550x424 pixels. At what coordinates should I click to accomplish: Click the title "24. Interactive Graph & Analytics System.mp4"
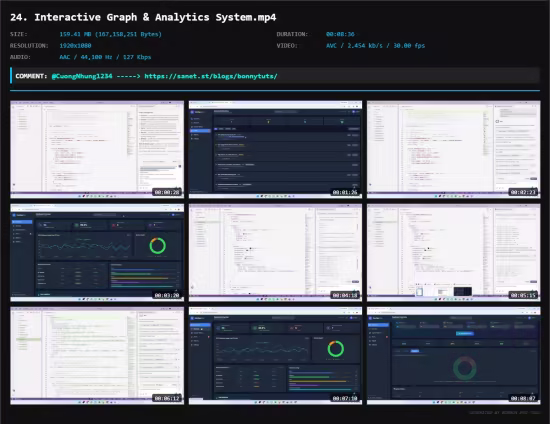tap(143, 17)
